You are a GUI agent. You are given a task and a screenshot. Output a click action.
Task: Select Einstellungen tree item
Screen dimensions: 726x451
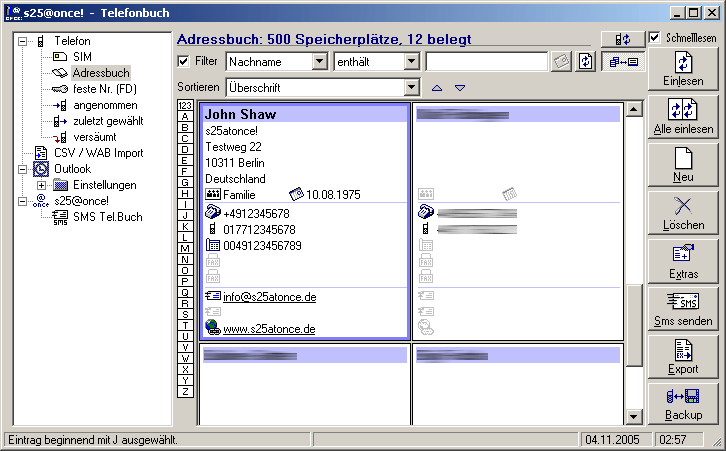[x=105, y=185]
